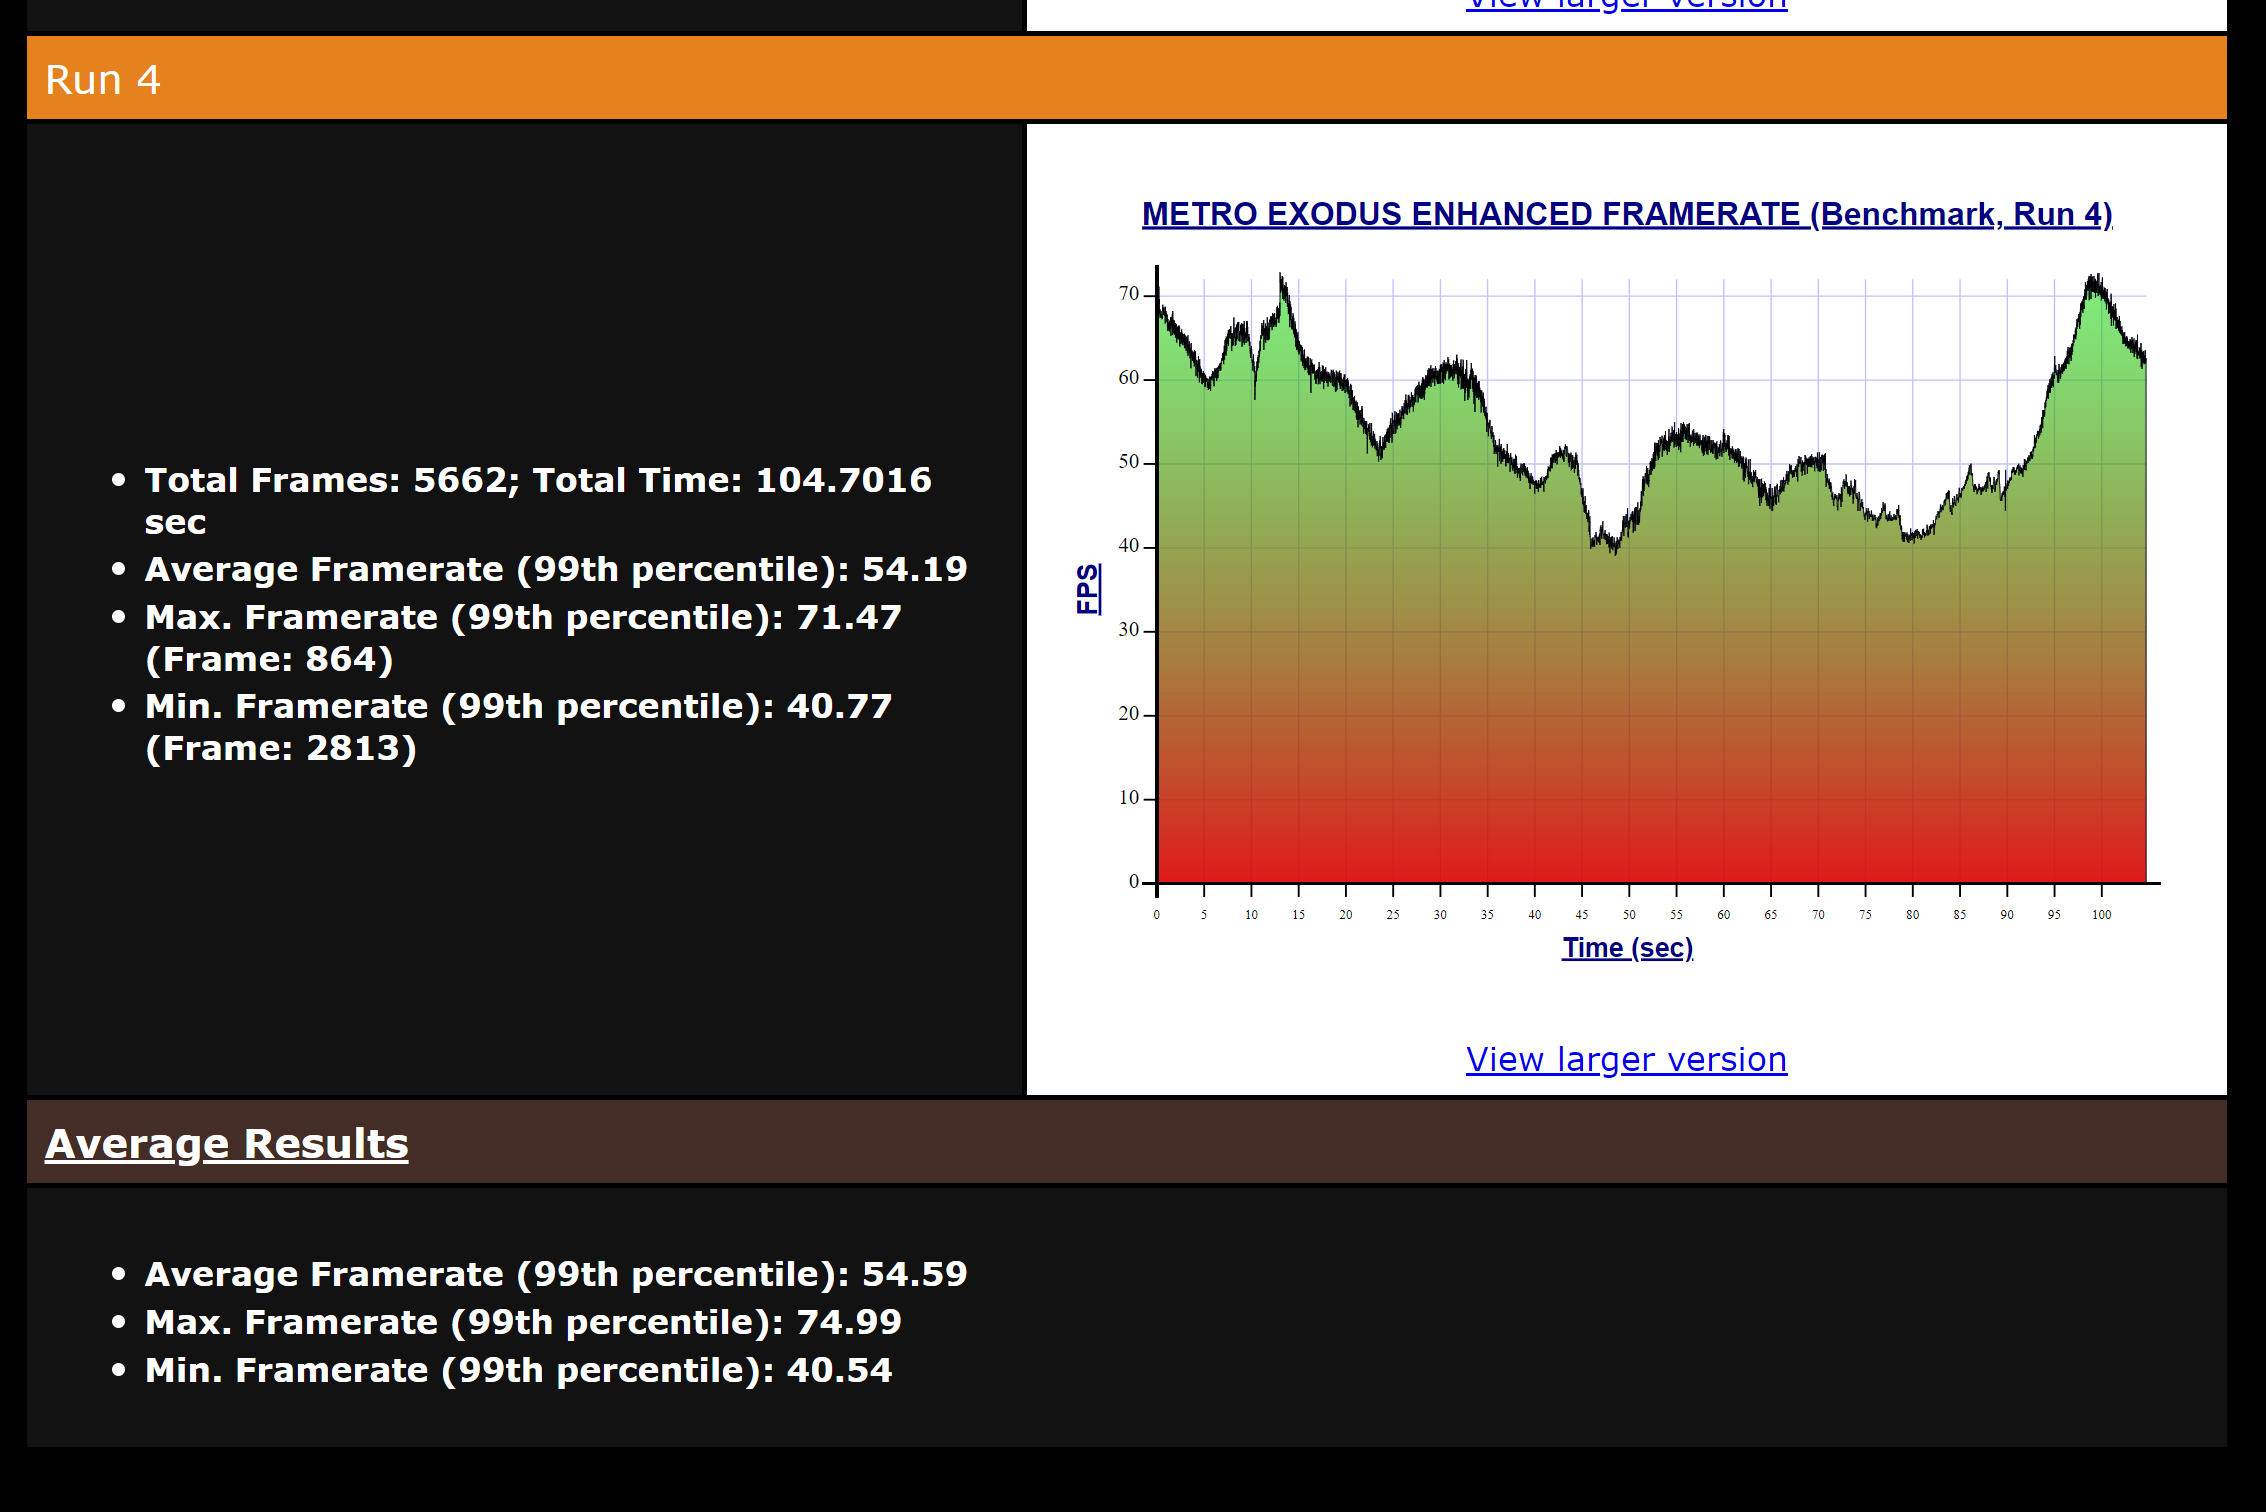Click the orange Run 4 header bar
The height and width of the screenshot is (1512, 2266).
click(x=1126, y=79)
